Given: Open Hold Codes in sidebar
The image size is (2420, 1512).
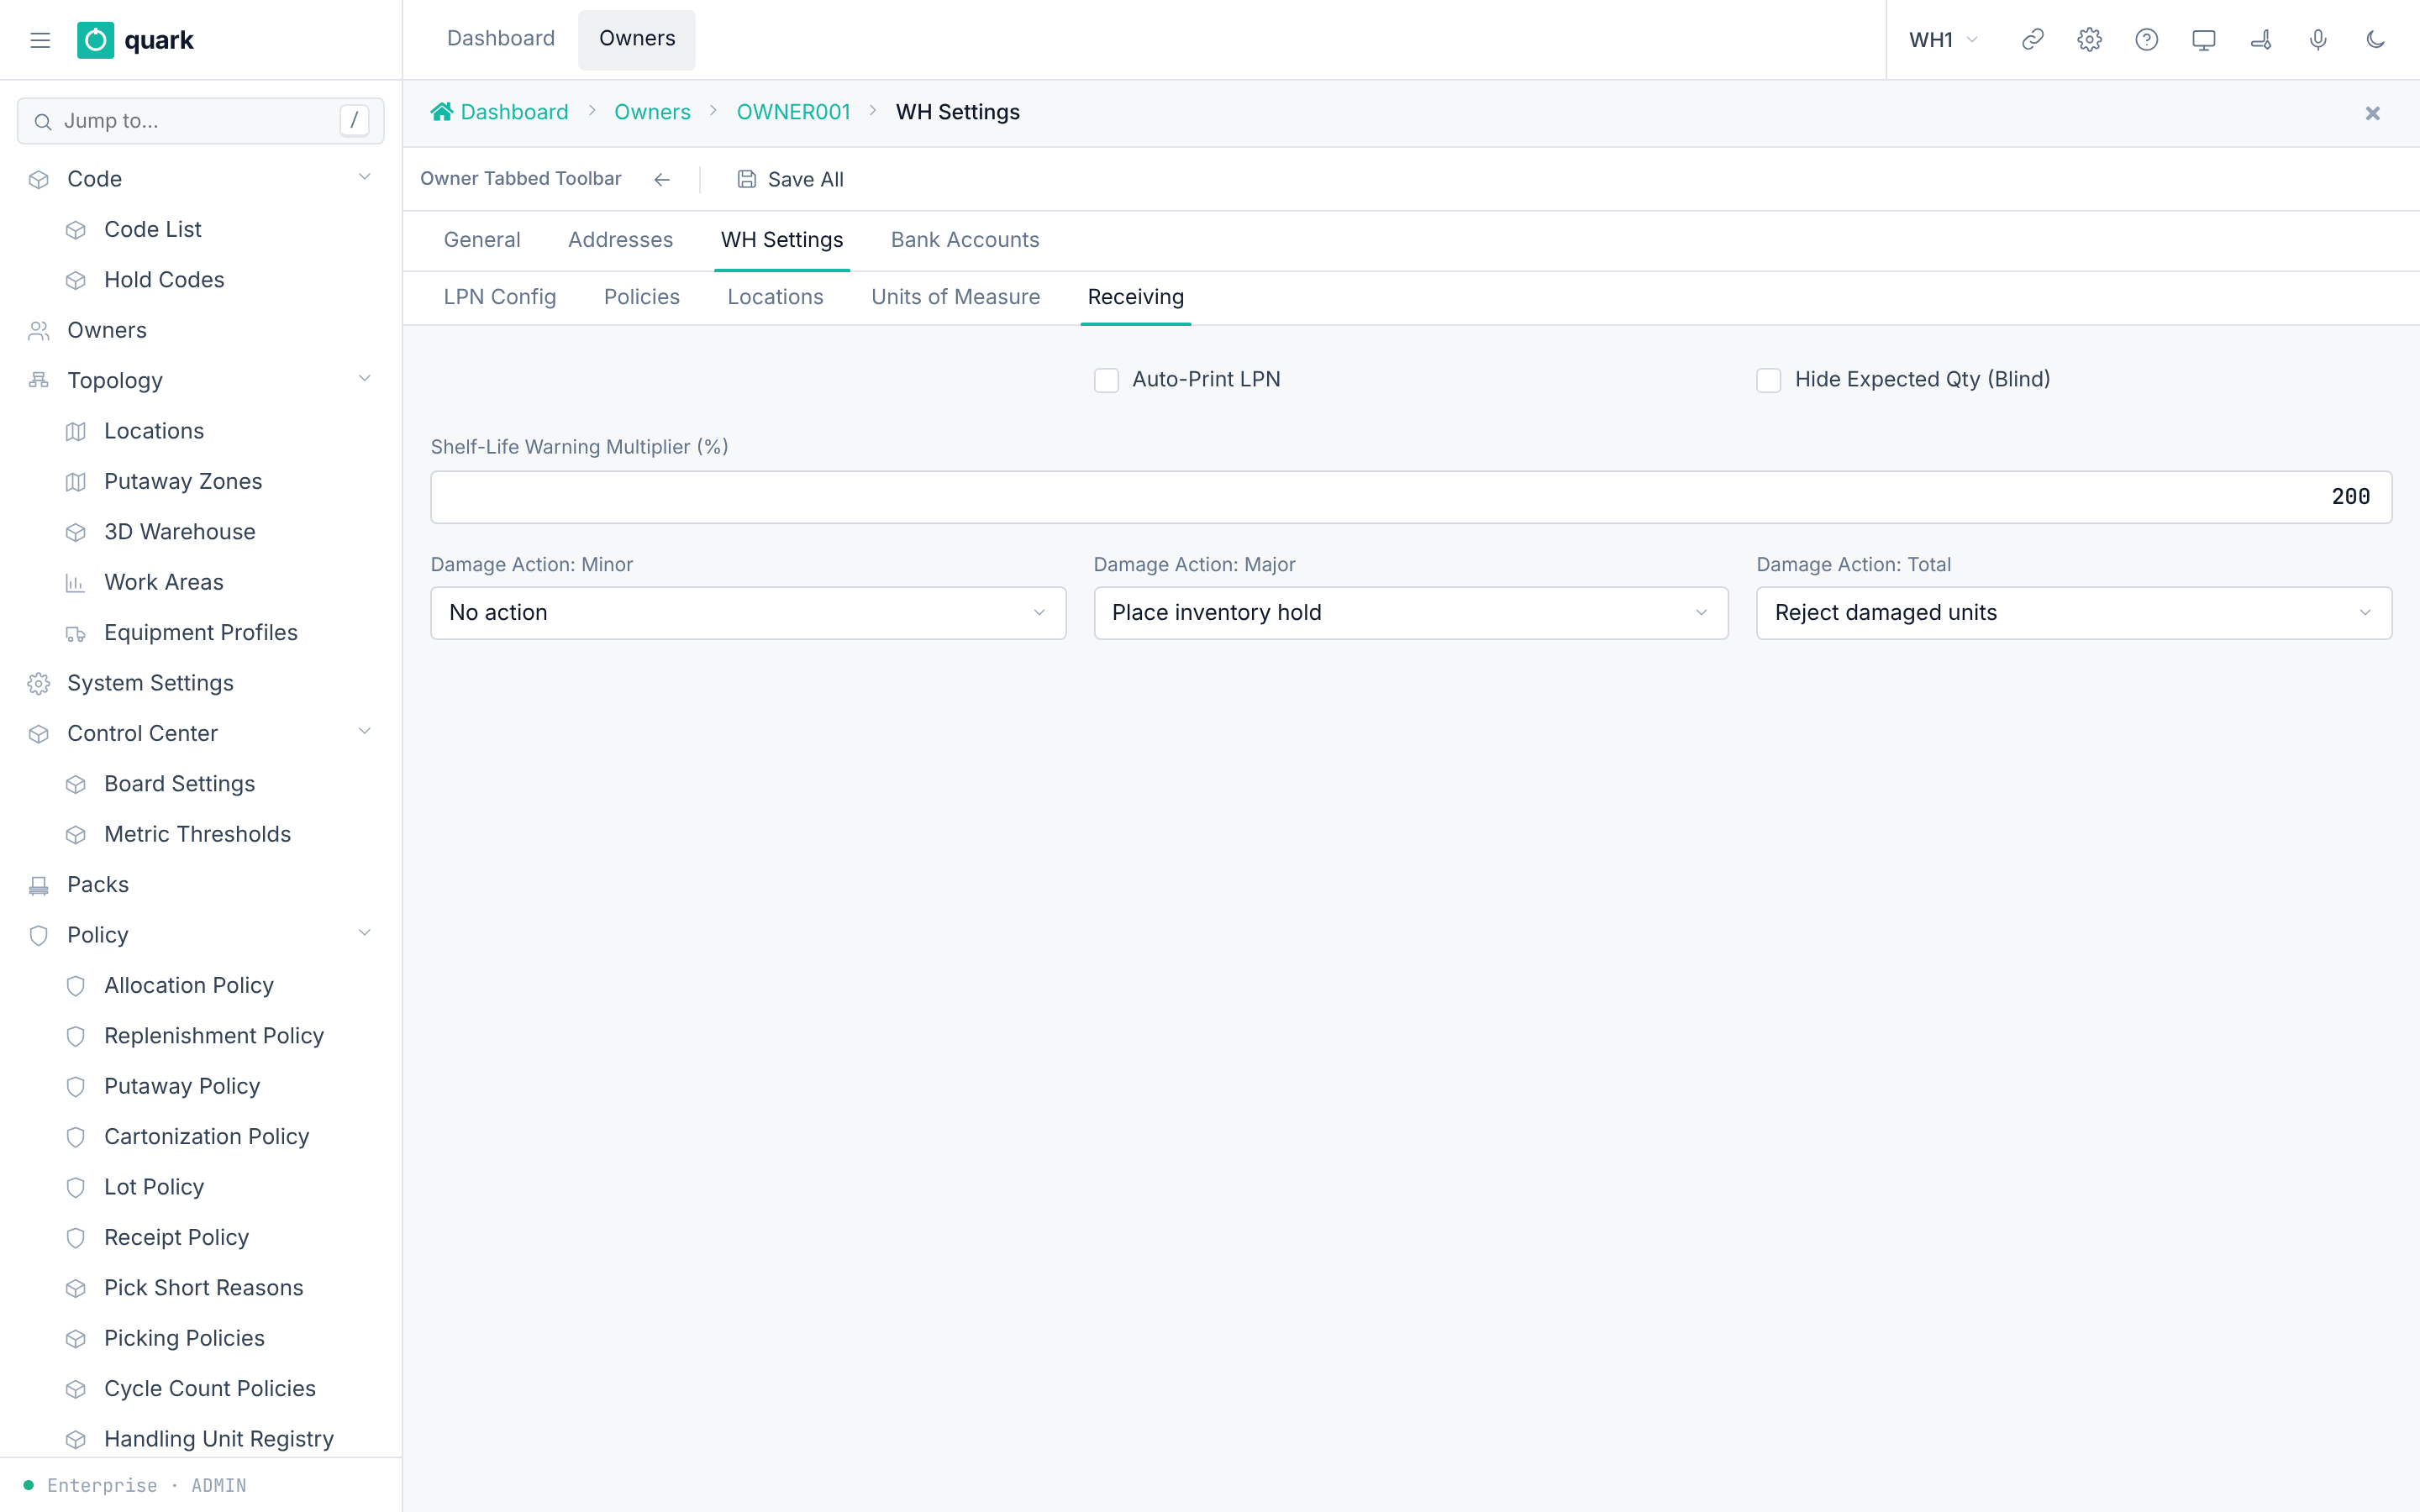Looking at the screenshot, I should (164, 279).
